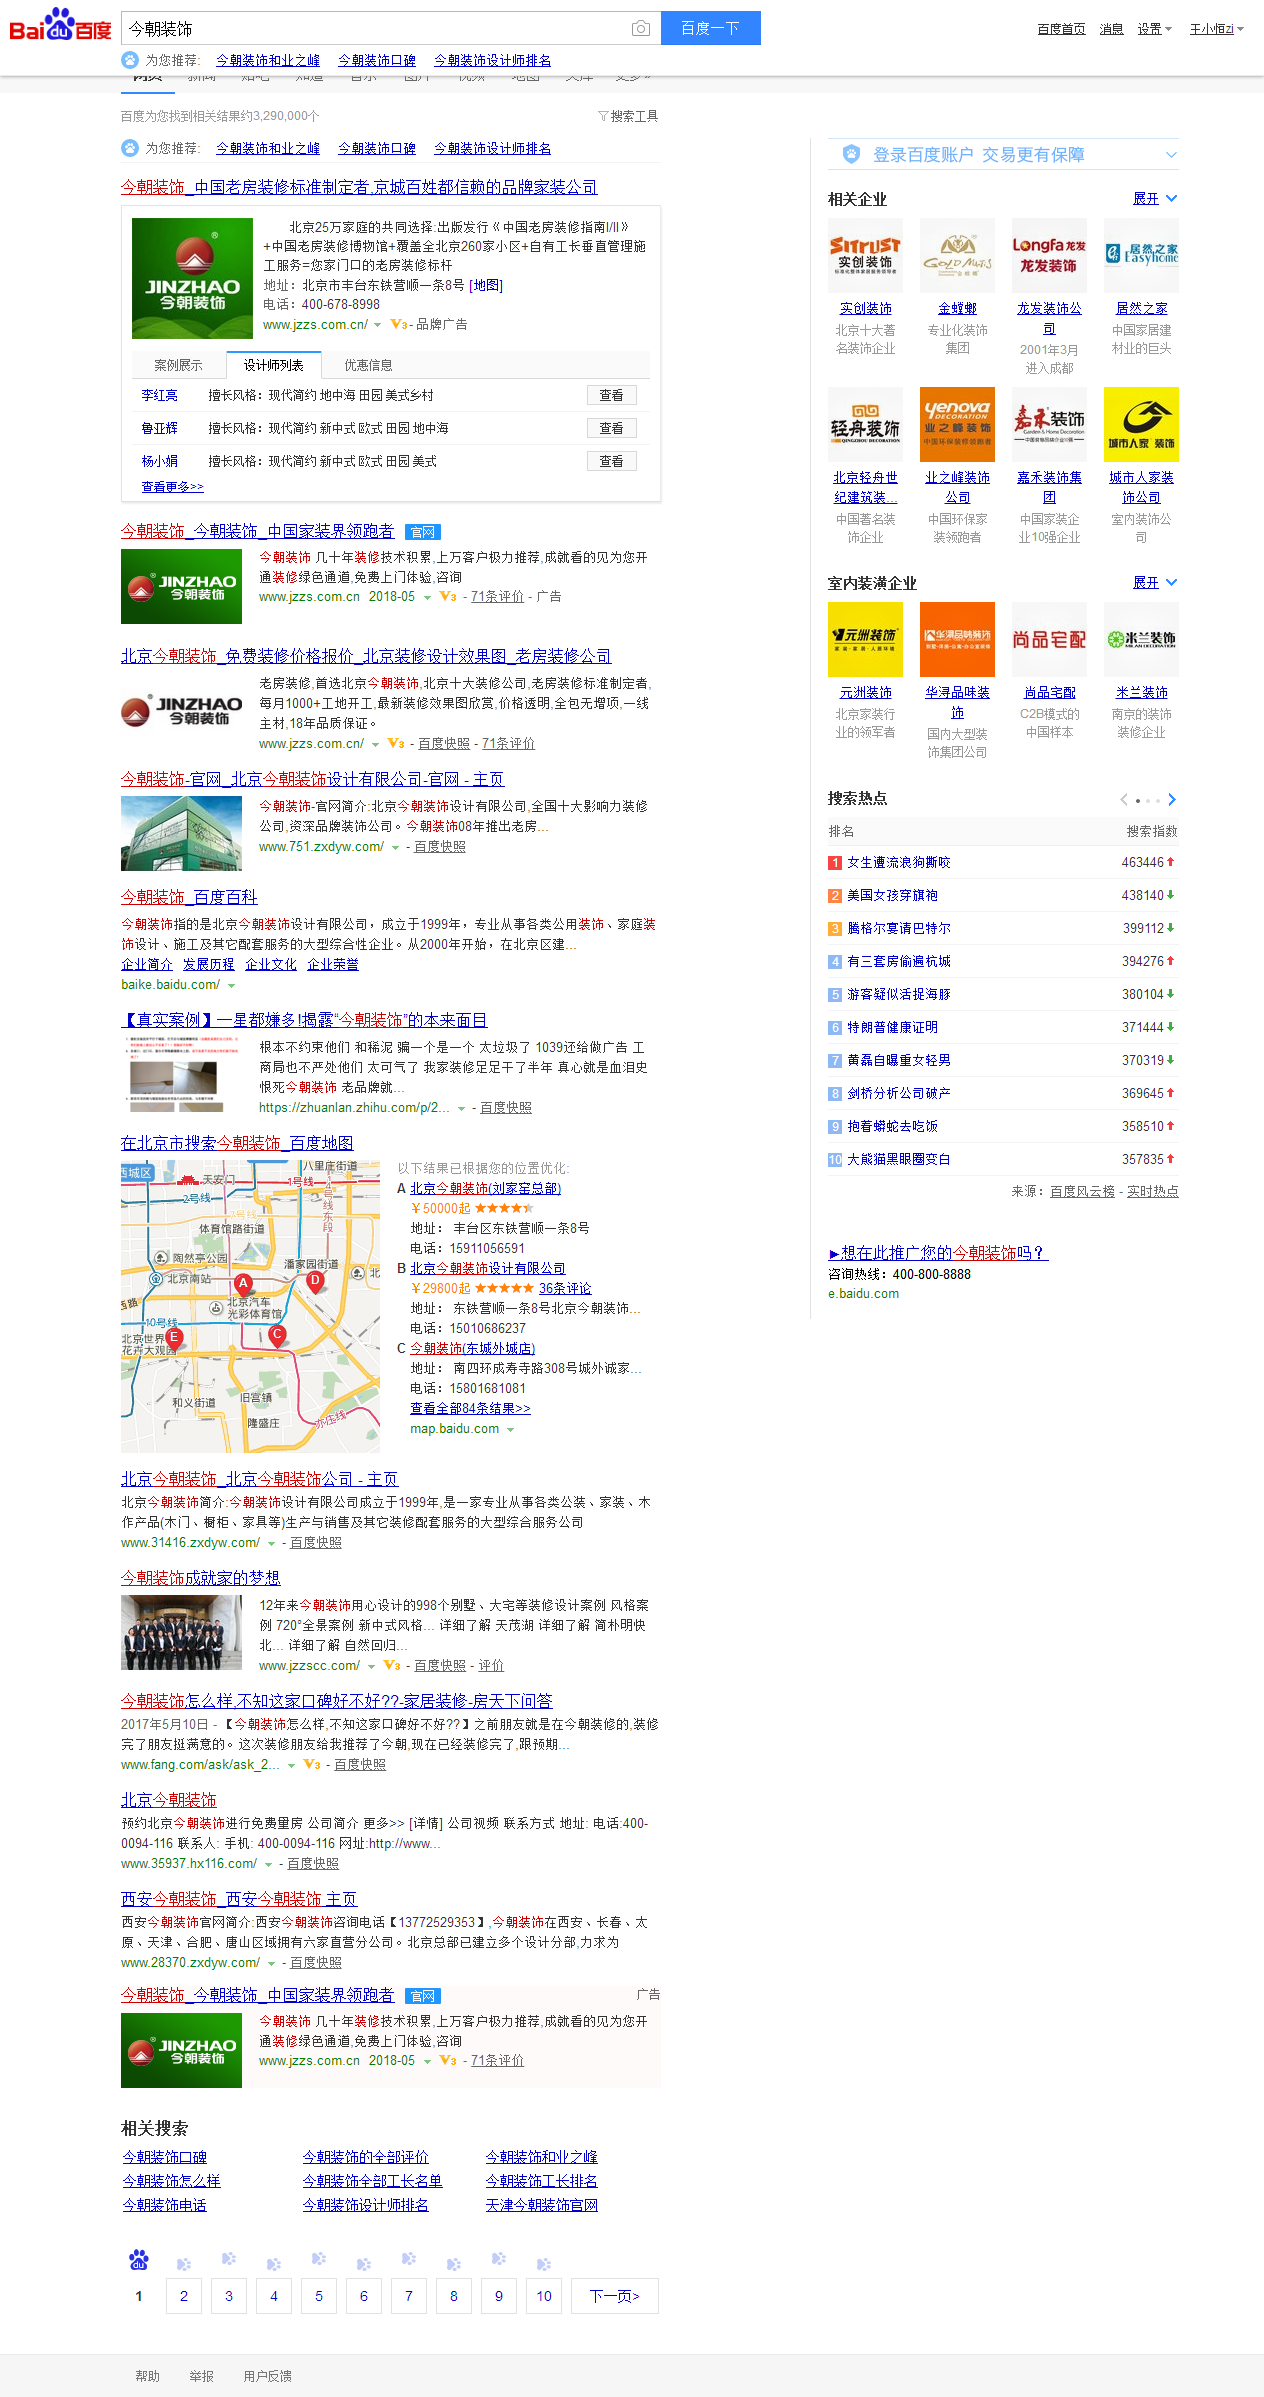Go to results page 10

point(544,2296)
